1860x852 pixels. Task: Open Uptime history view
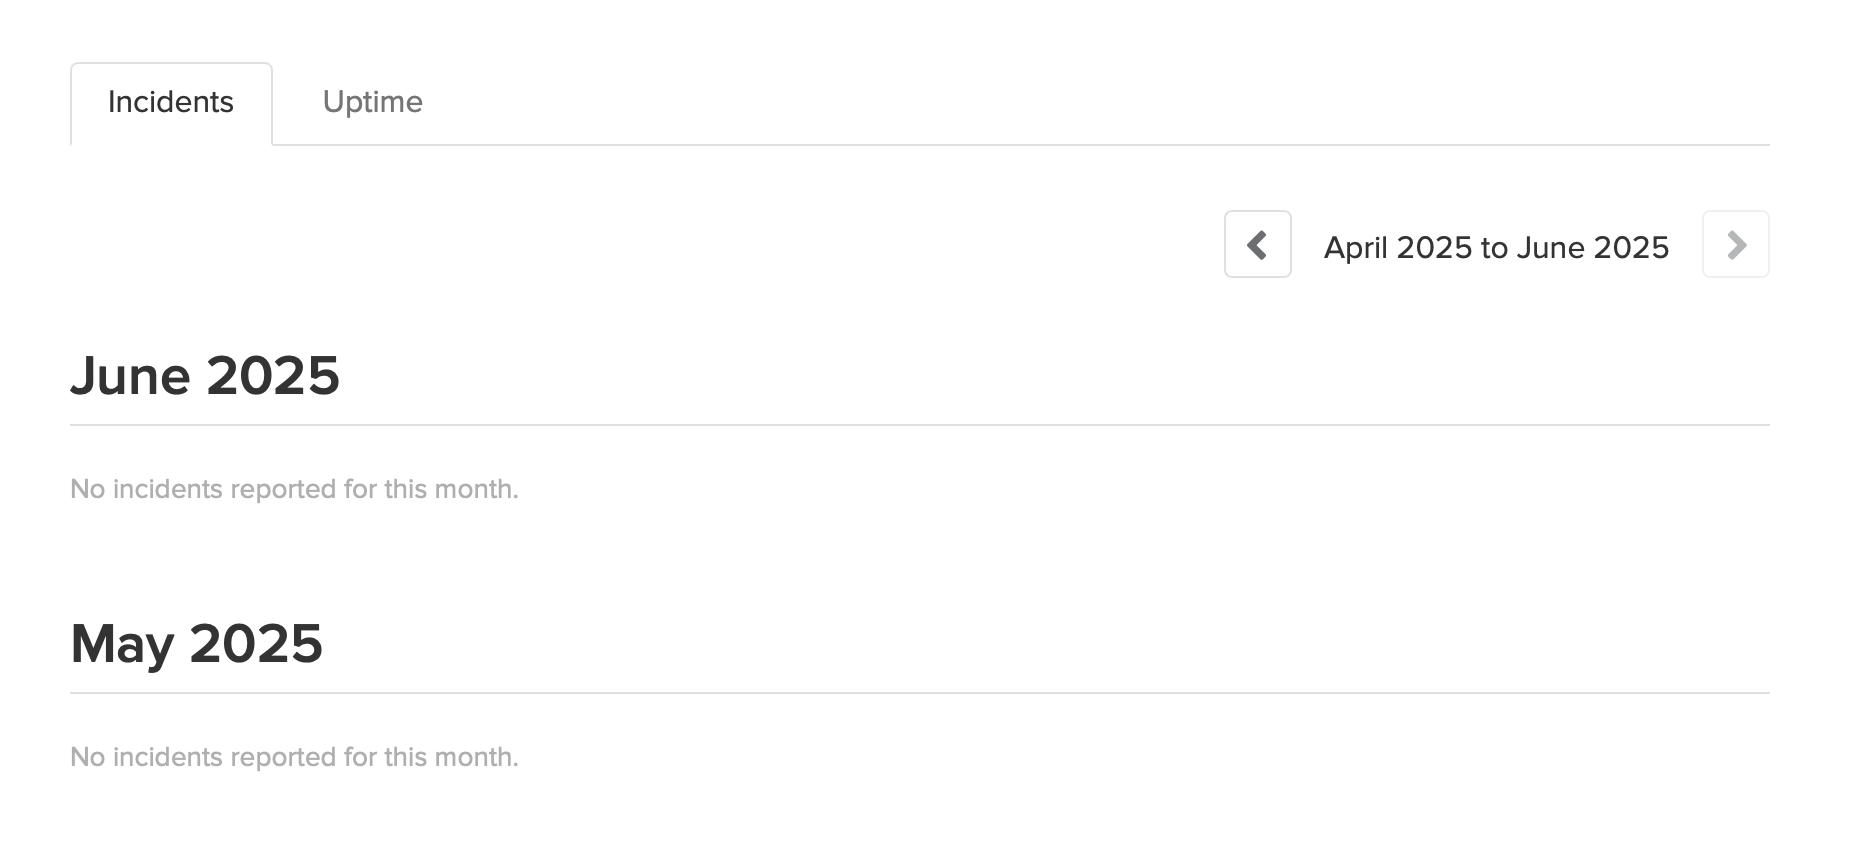[372, 102]
